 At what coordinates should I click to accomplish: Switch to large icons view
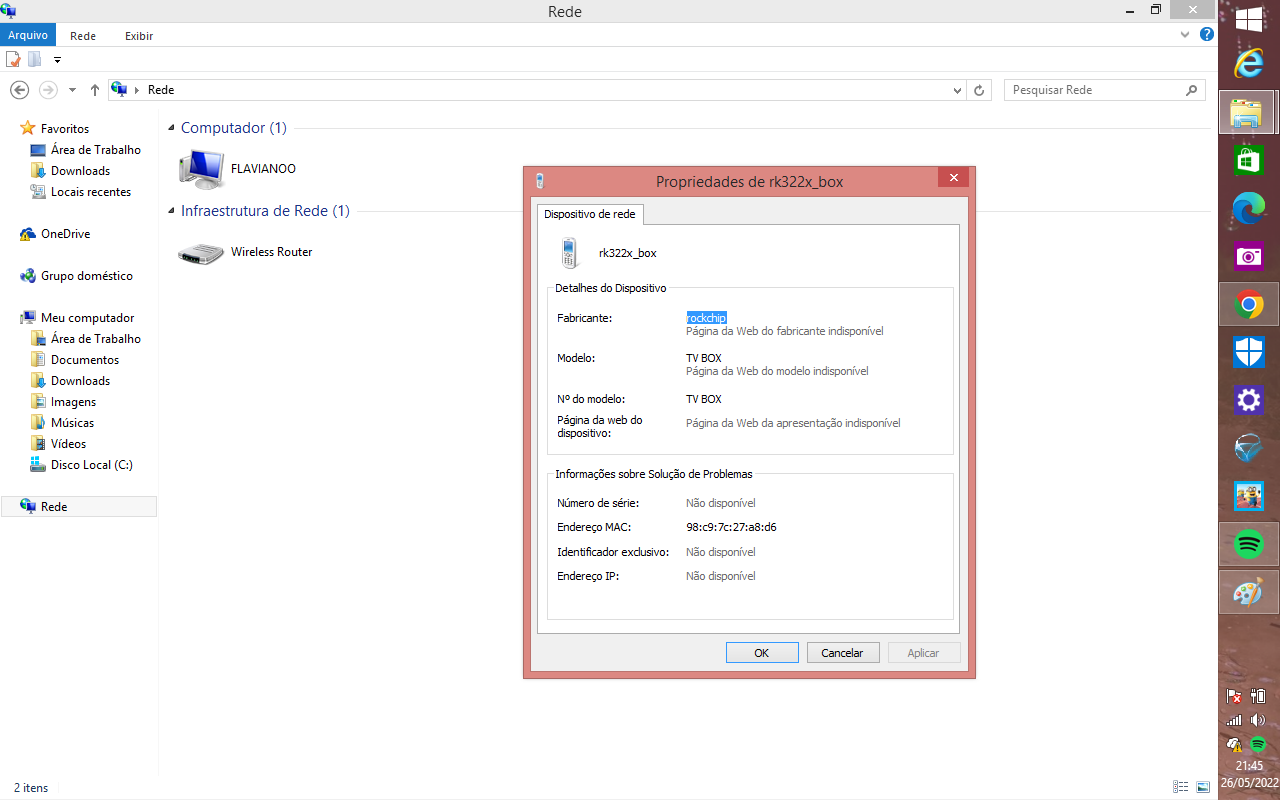pos(1203,787)
